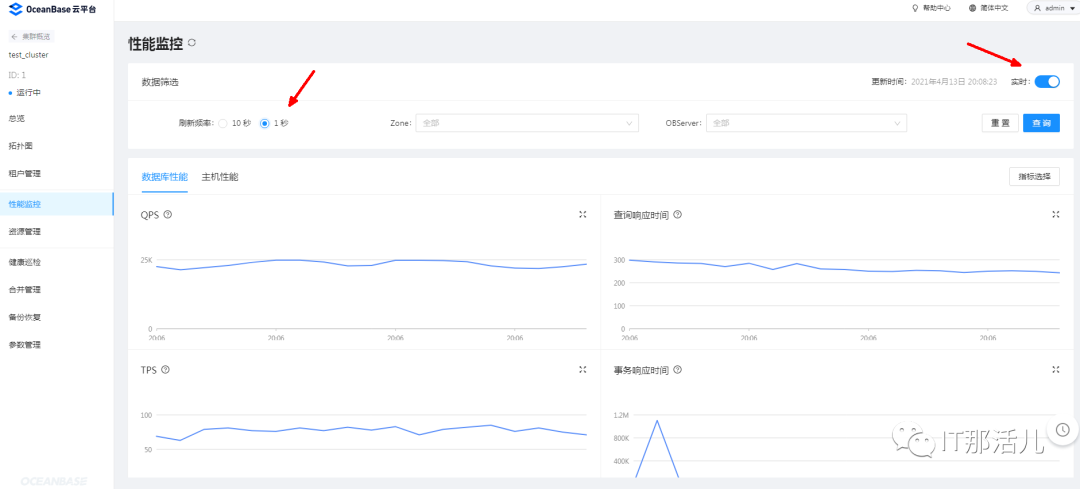The height and width of the screenshot is (489, 1080).
Task: Switch to the 主机性能 tab
Action: [220, 177]
